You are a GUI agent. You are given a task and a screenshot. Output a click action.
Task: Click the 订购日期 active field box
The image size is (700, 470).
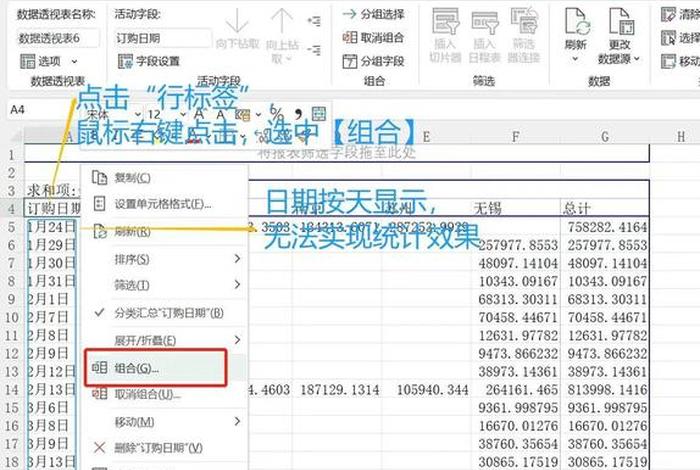pyautogui.click(x=162, y=38)
